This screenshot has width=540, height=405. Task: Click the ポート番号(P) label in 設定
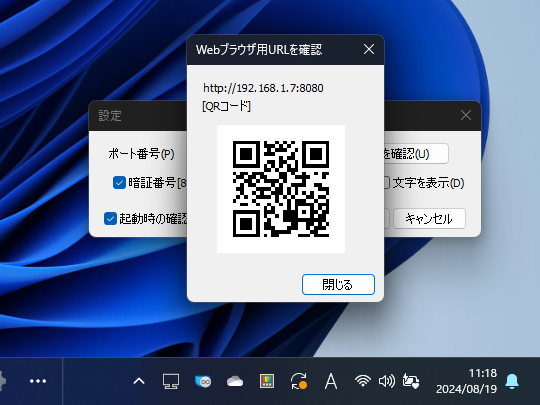[141, 154]
